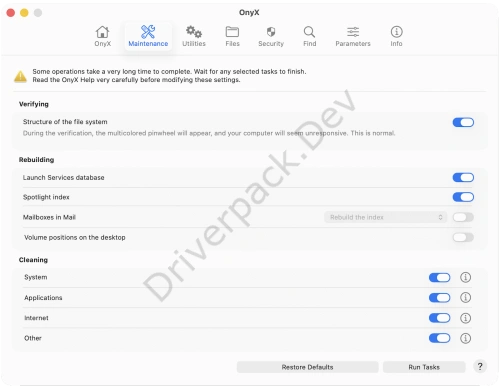Click the Spotlight index label
The height and width of the screenshot is (386, 500).
(46, 197)
